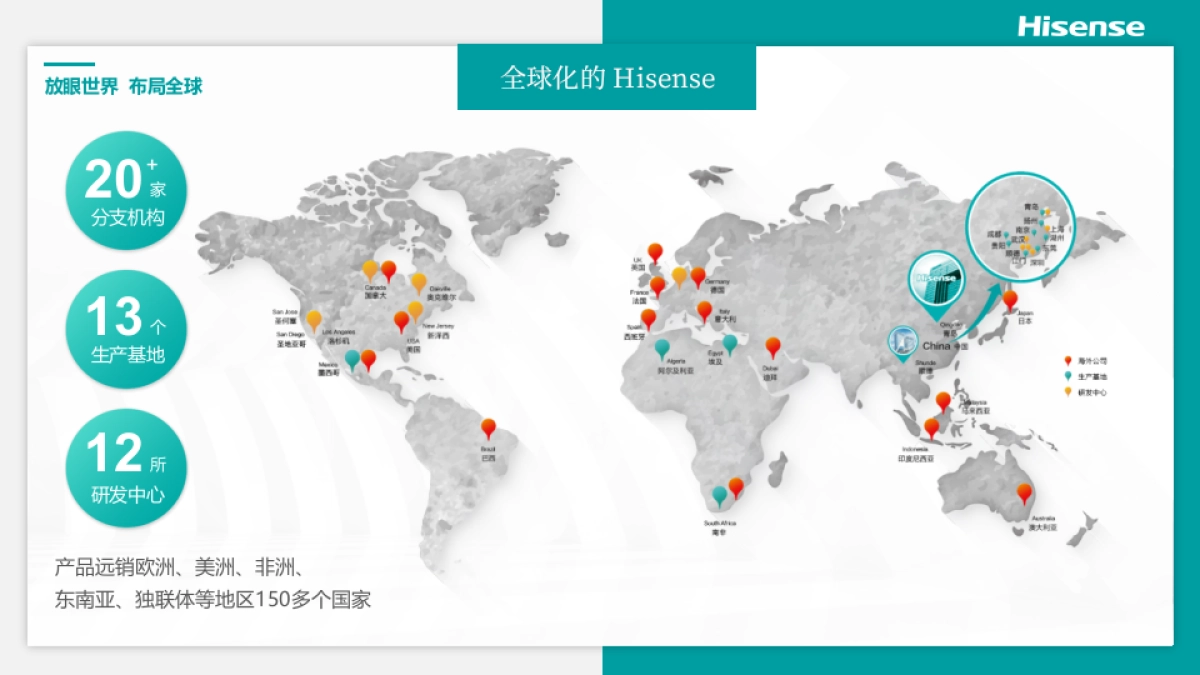1200x675 pixels.
Task: Click the 12 所研发中心 circle
Action: coord(127,467)
